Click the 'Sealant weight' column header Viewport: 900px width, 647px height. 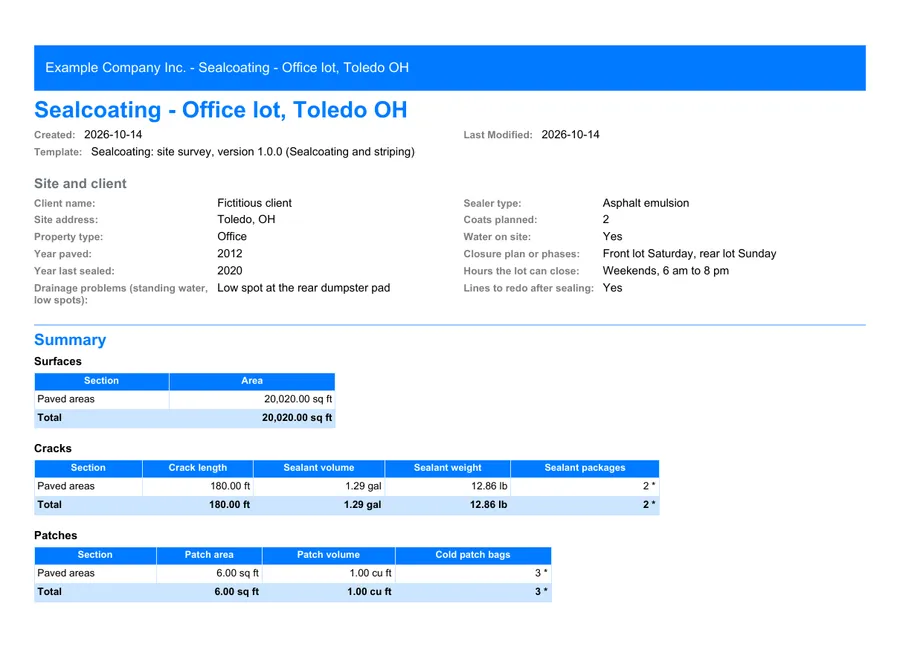(x=448, y=468)
